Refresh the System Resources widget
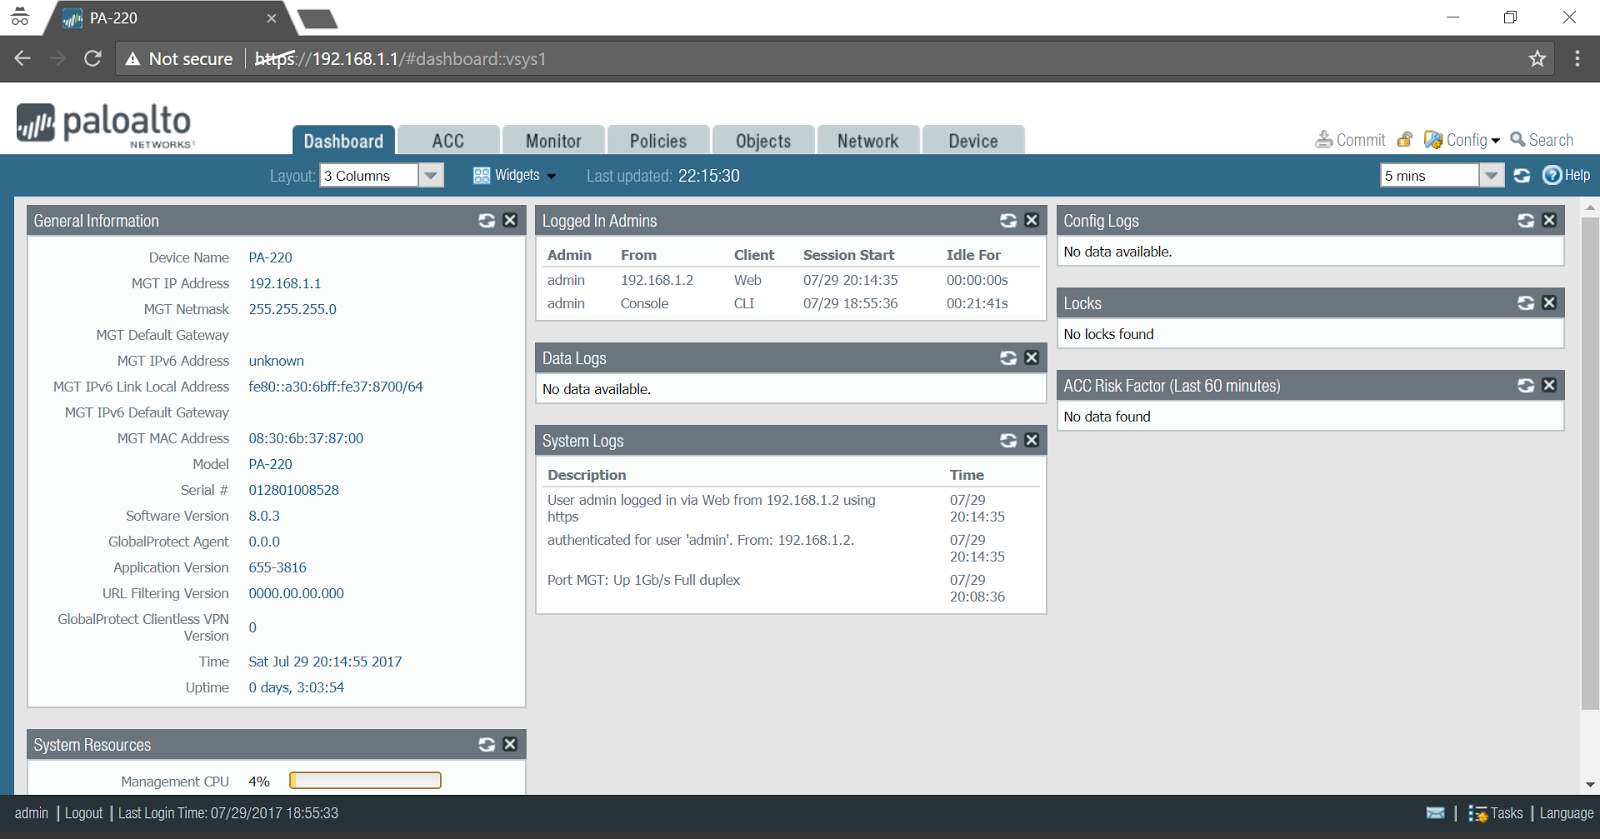Viewport: 1600px width, 839px height. click(487, 744)
